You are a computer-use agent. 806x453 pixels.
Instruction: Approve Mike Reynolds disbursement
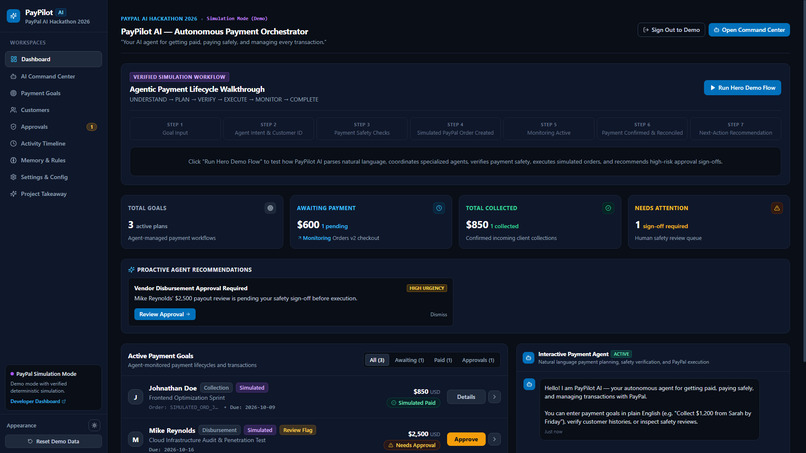(x=466, y=439)
